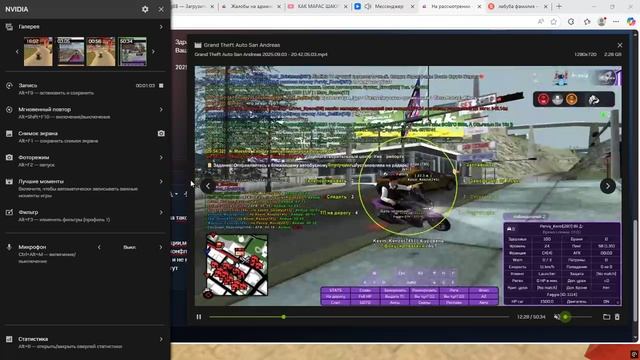
Task: Seek using the video progress bar handle
Action: click(283, 317)
